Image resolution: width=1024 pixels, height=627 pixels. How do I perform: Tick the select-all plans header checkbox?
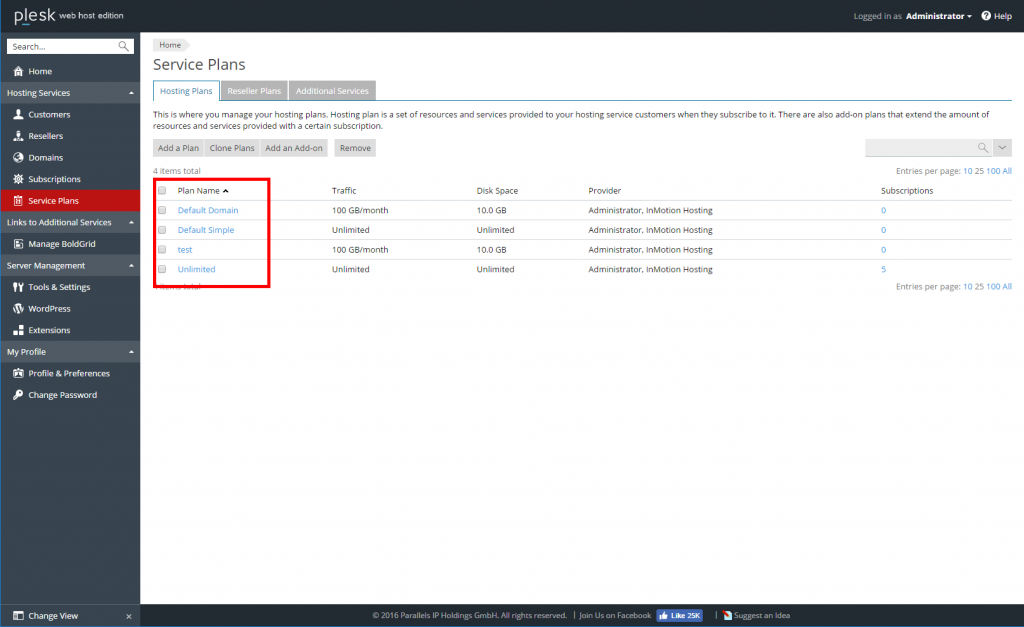(x=162, y=191)
